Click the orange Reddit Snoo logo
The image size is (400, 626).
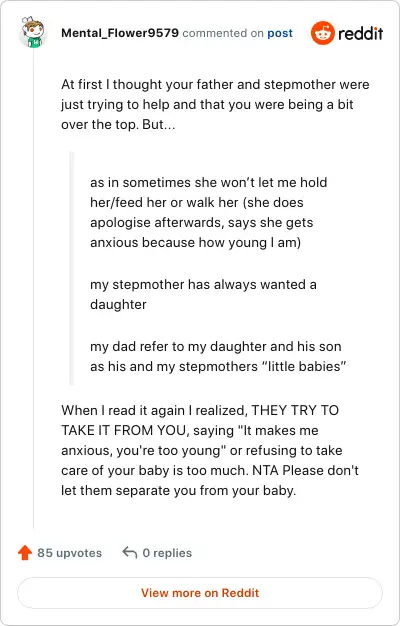(323, 33)
